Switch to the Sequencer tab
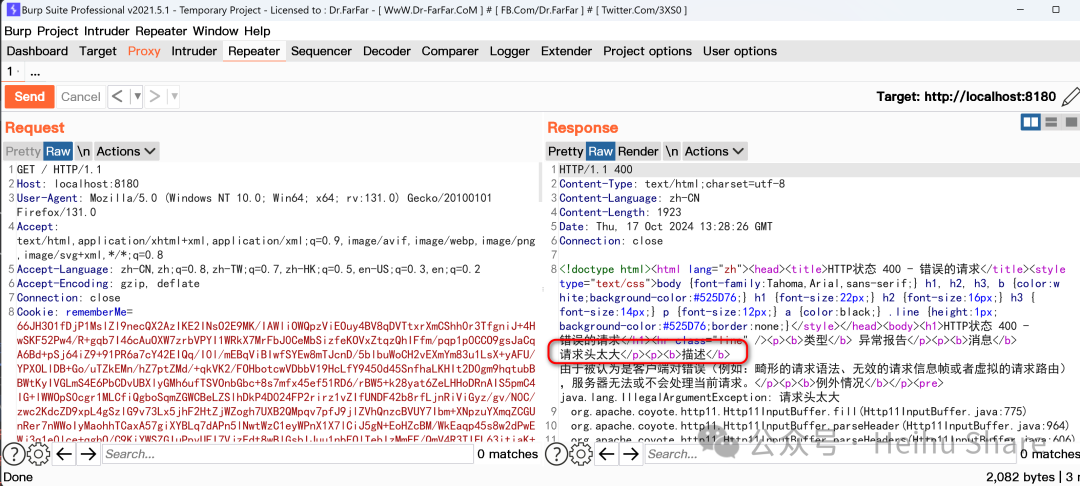This screenshot has height=486, width=1080. point(322,51)
